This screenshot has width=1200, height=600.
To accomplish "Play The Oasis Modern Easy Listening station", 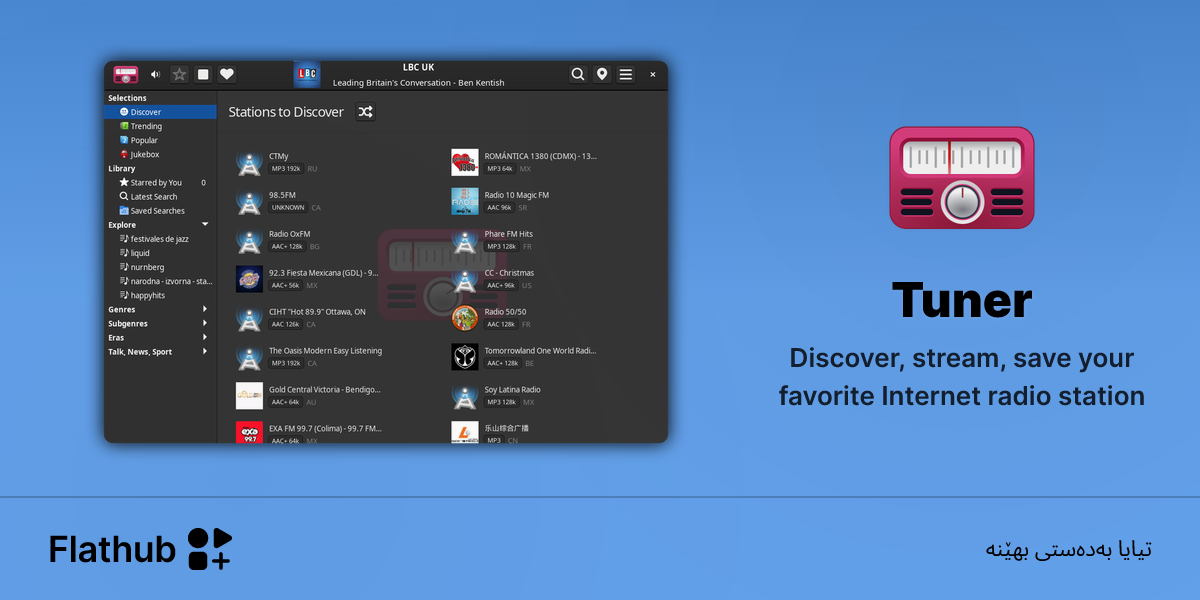I will click(x=325, y=351).
